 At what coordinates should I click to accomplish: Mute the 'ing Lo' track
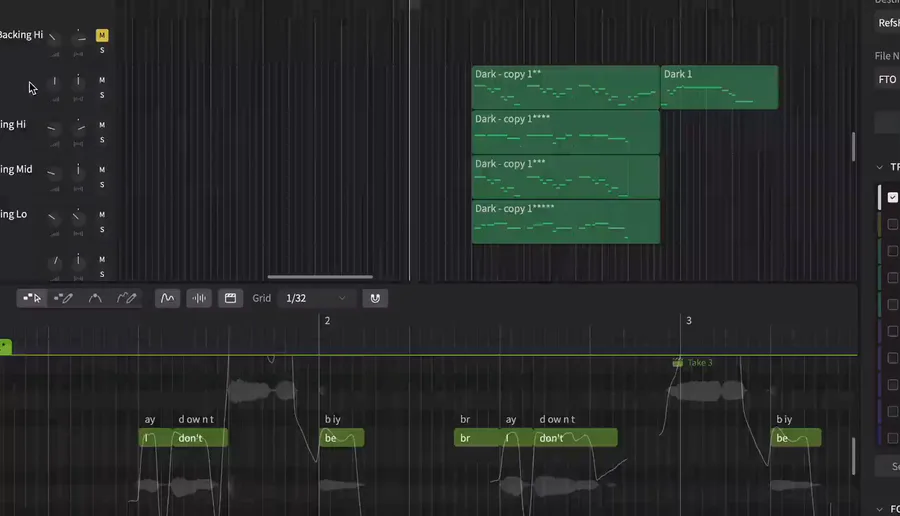pyautogui.click(x=102, y=215)
